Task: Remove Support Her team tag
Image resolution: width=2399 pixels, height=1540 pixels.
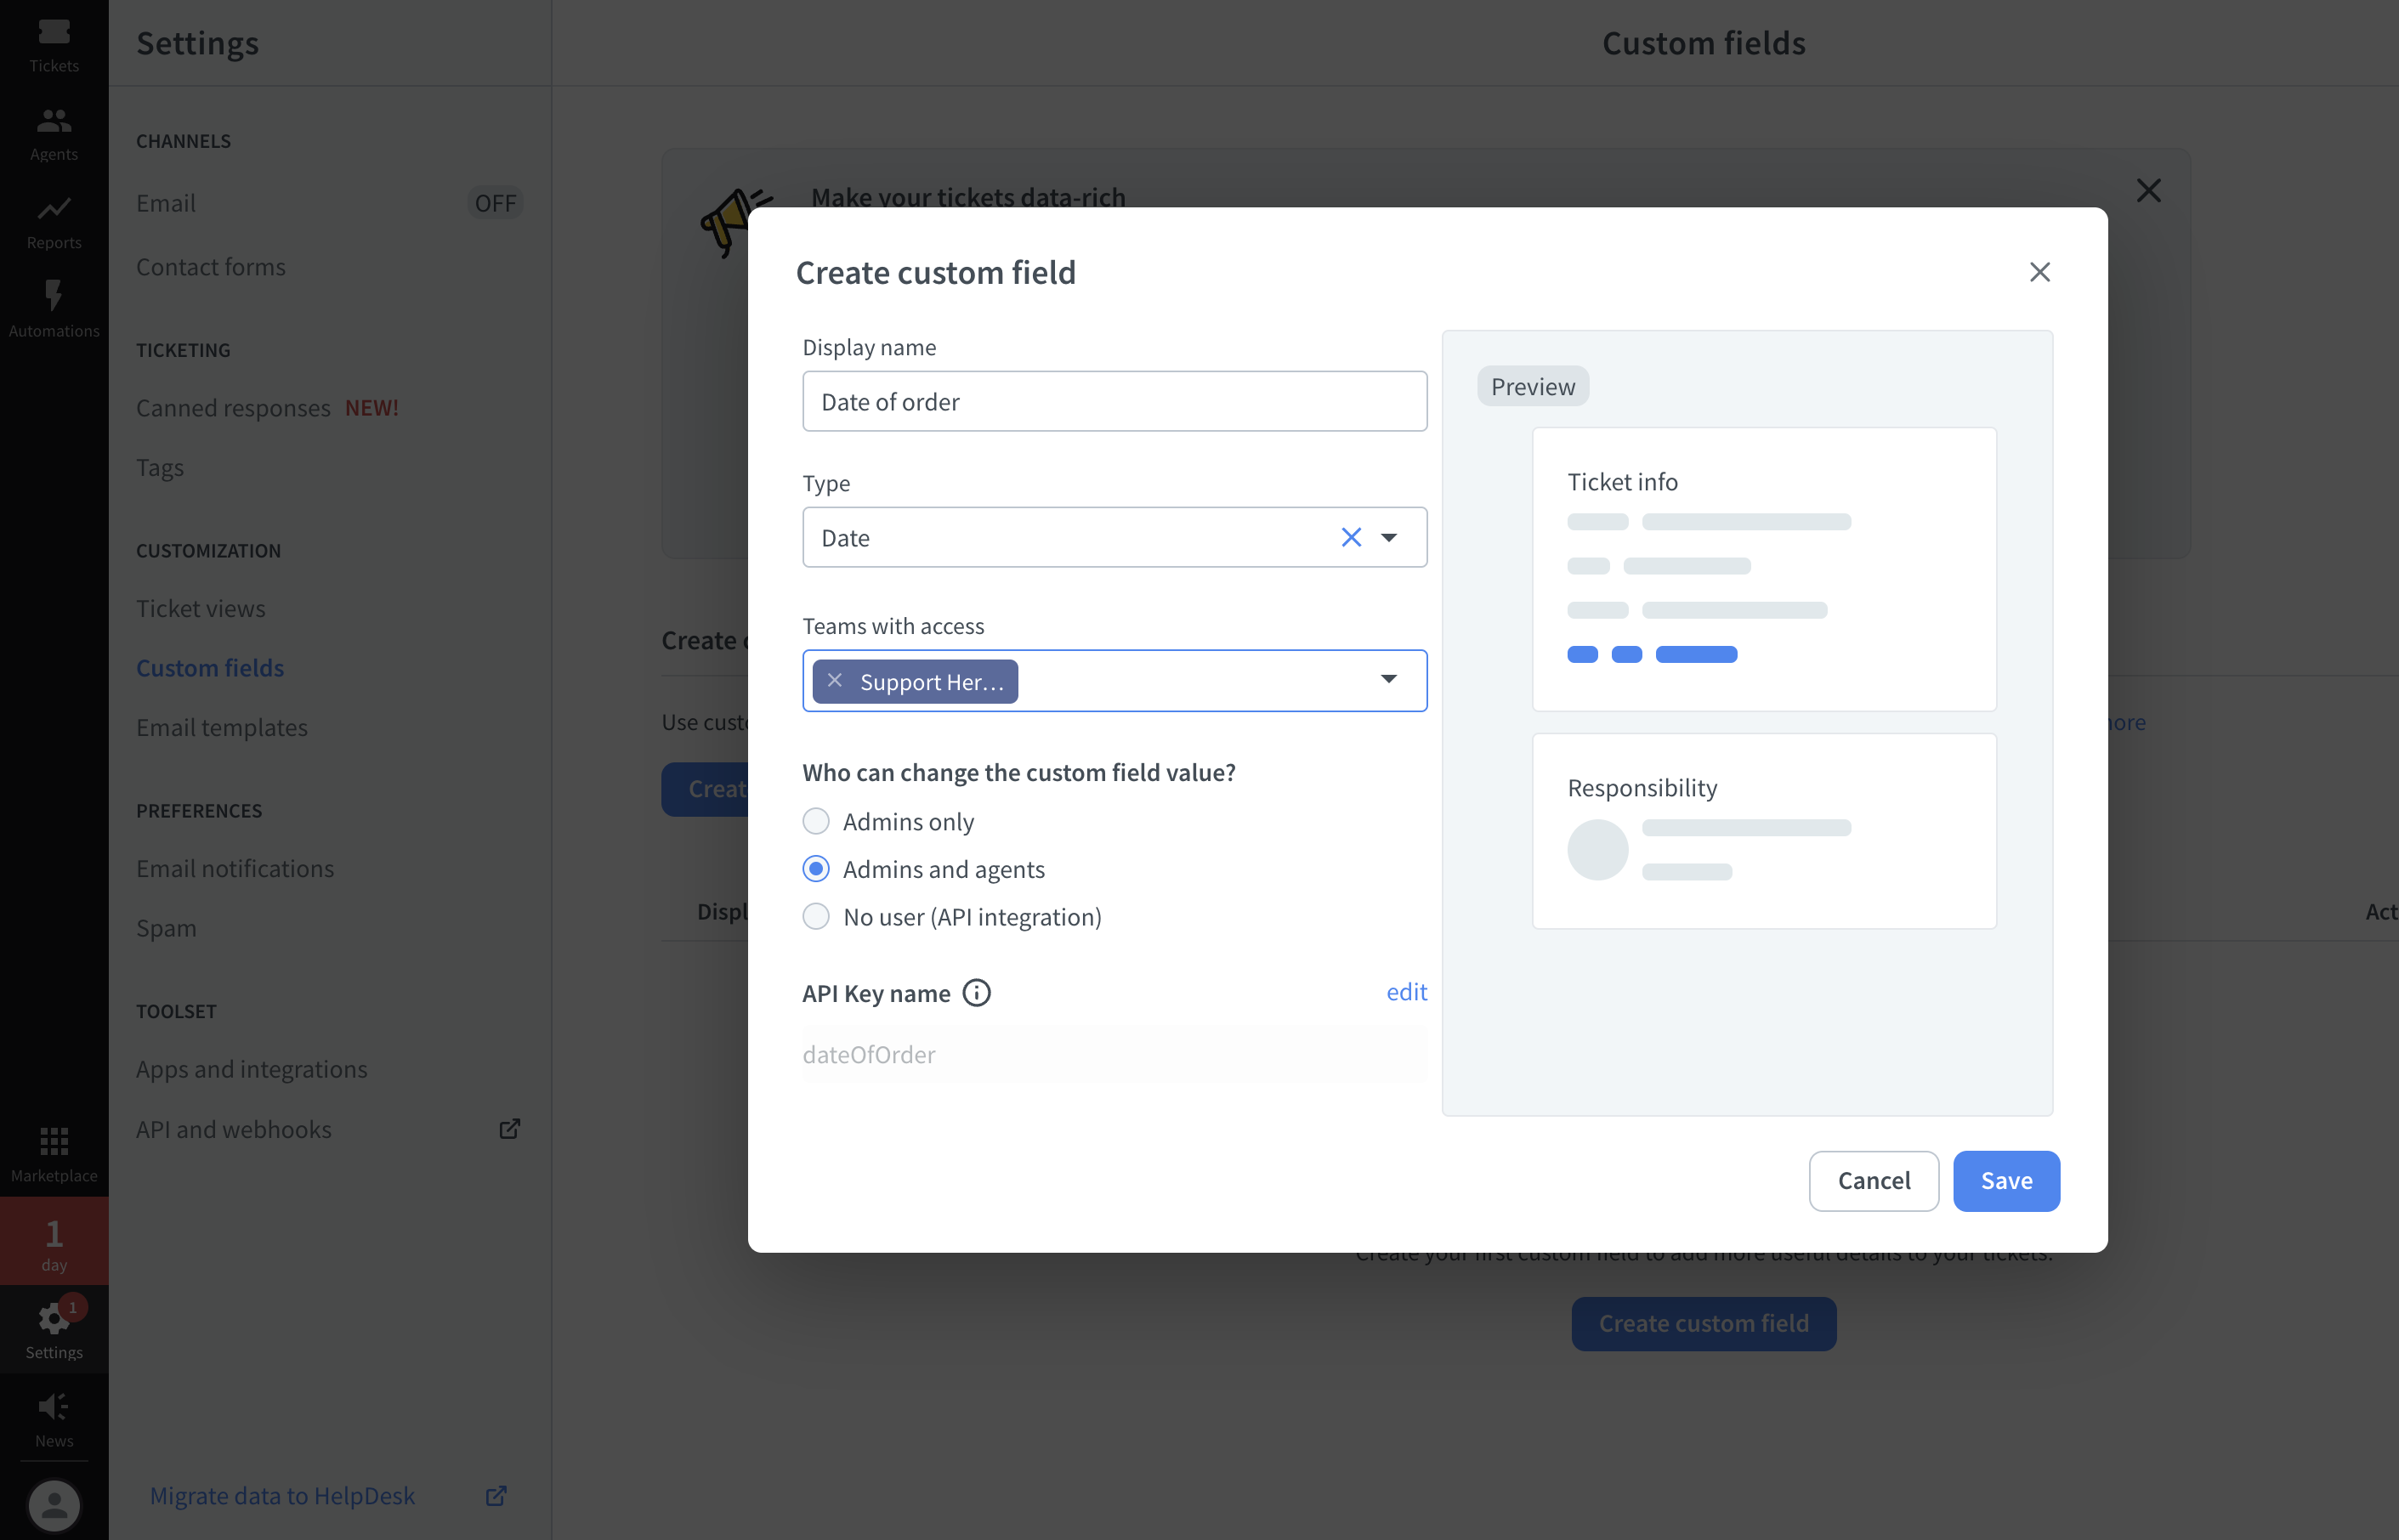Action: 837,682
